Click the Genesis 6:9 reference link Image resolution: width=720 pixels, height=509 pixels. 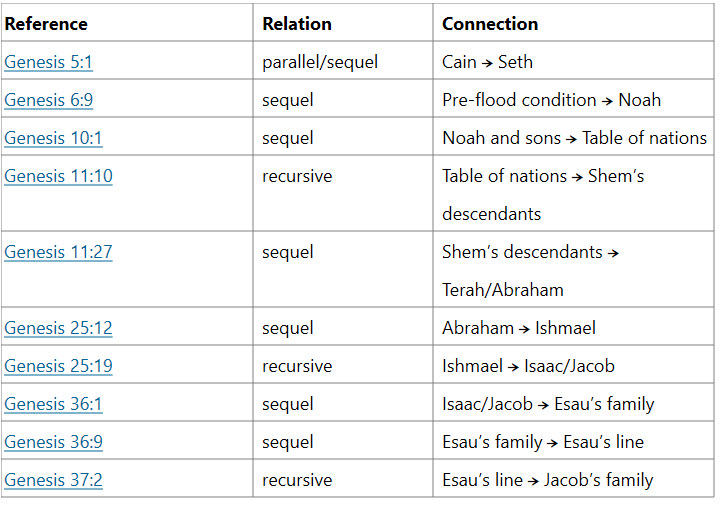click(x=49, y=100)
